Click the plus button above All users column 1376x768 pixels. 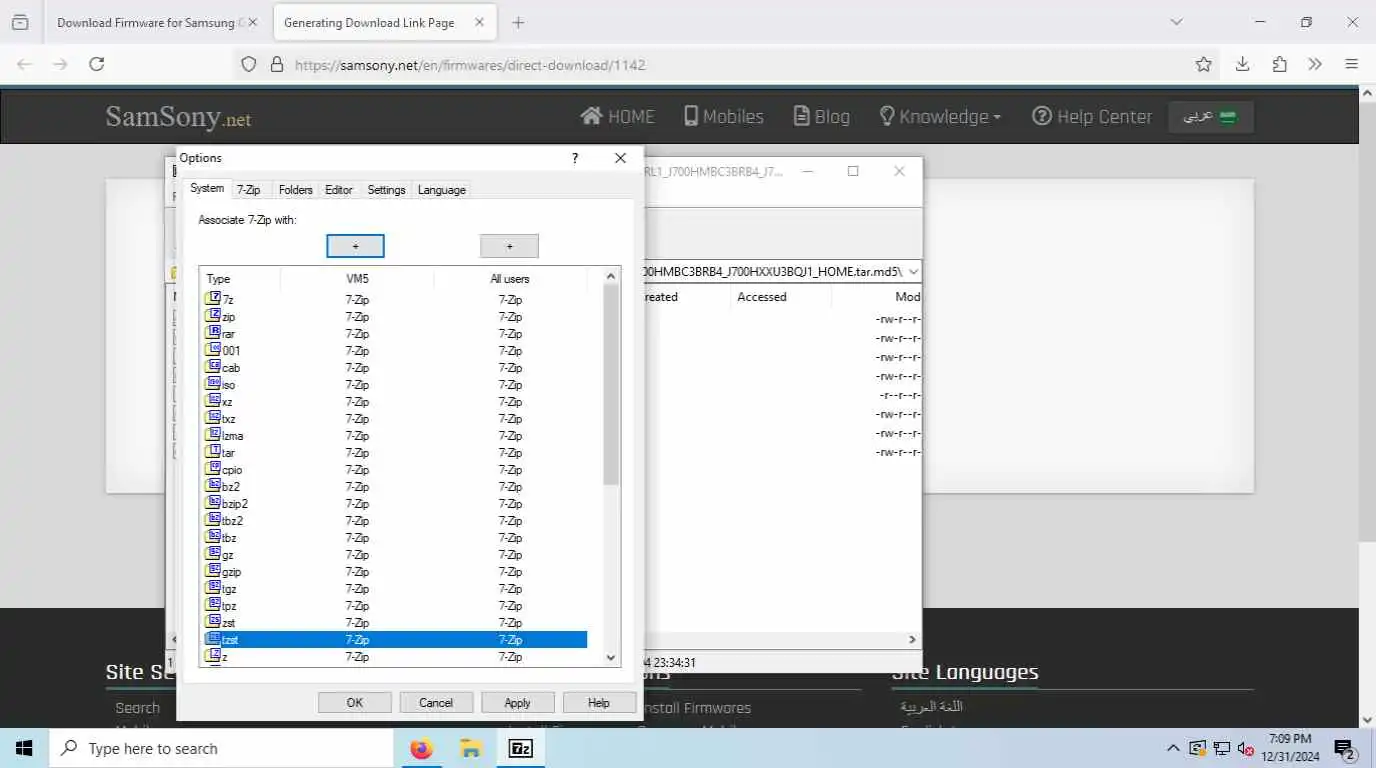(x=509, y=246)
